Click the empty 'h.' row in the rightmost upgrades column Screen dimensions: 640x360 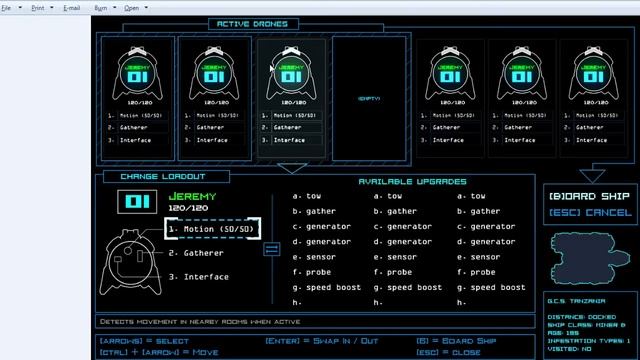click(x=461, y=302)
